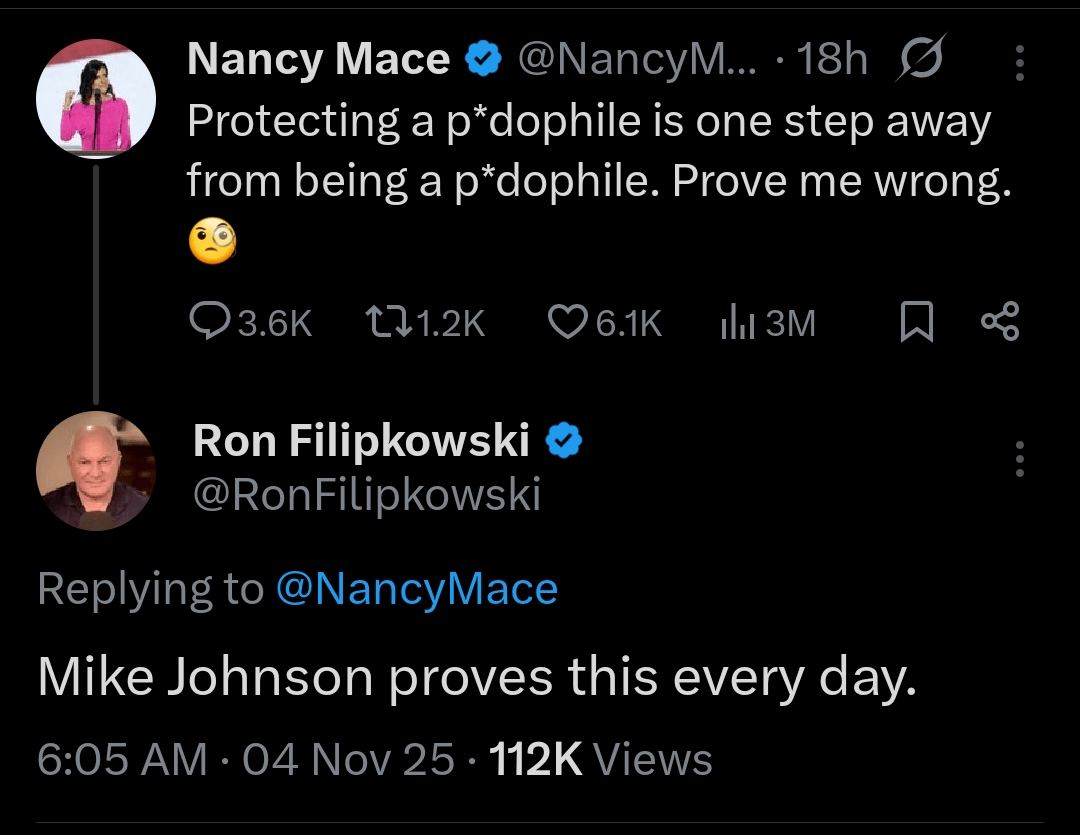1080x835 pixels.
Task: Open Ron Filipkowski's profile picture
Action: (x=96, y=470)
